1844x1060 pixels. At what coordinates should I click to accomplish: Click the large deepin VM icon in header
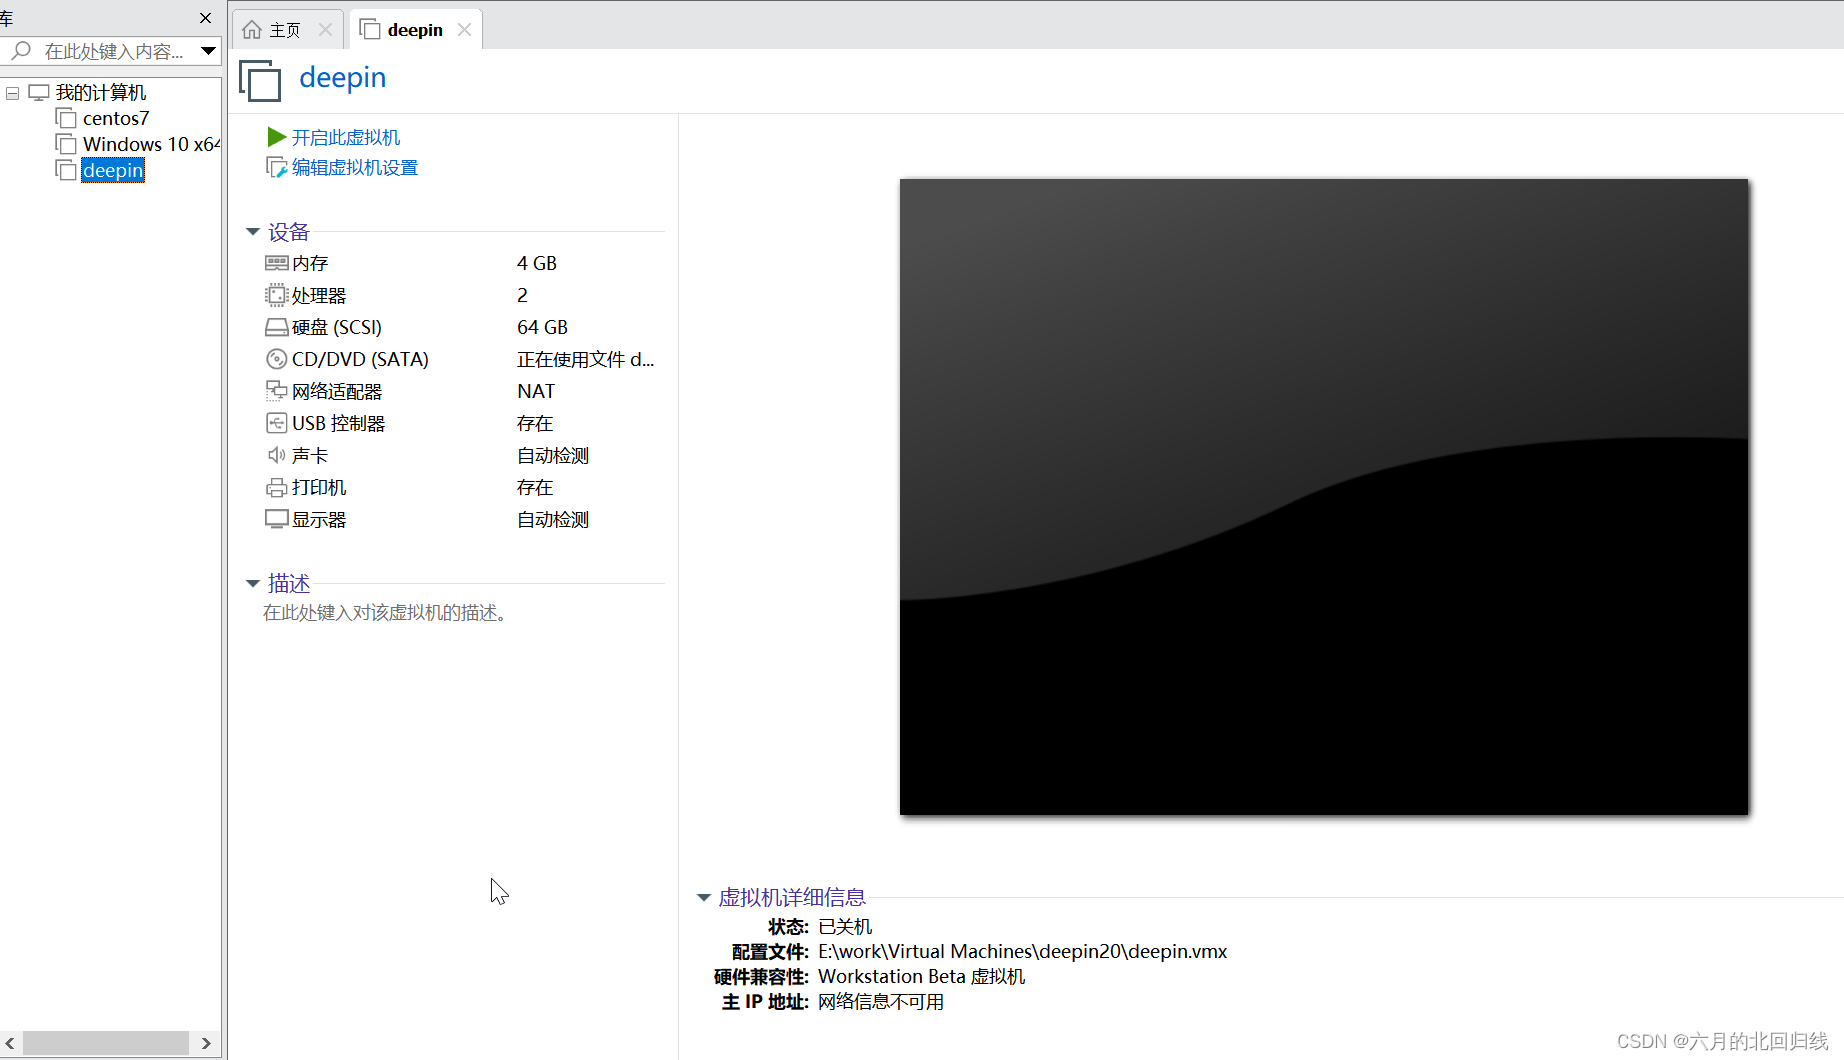point(260,80)
